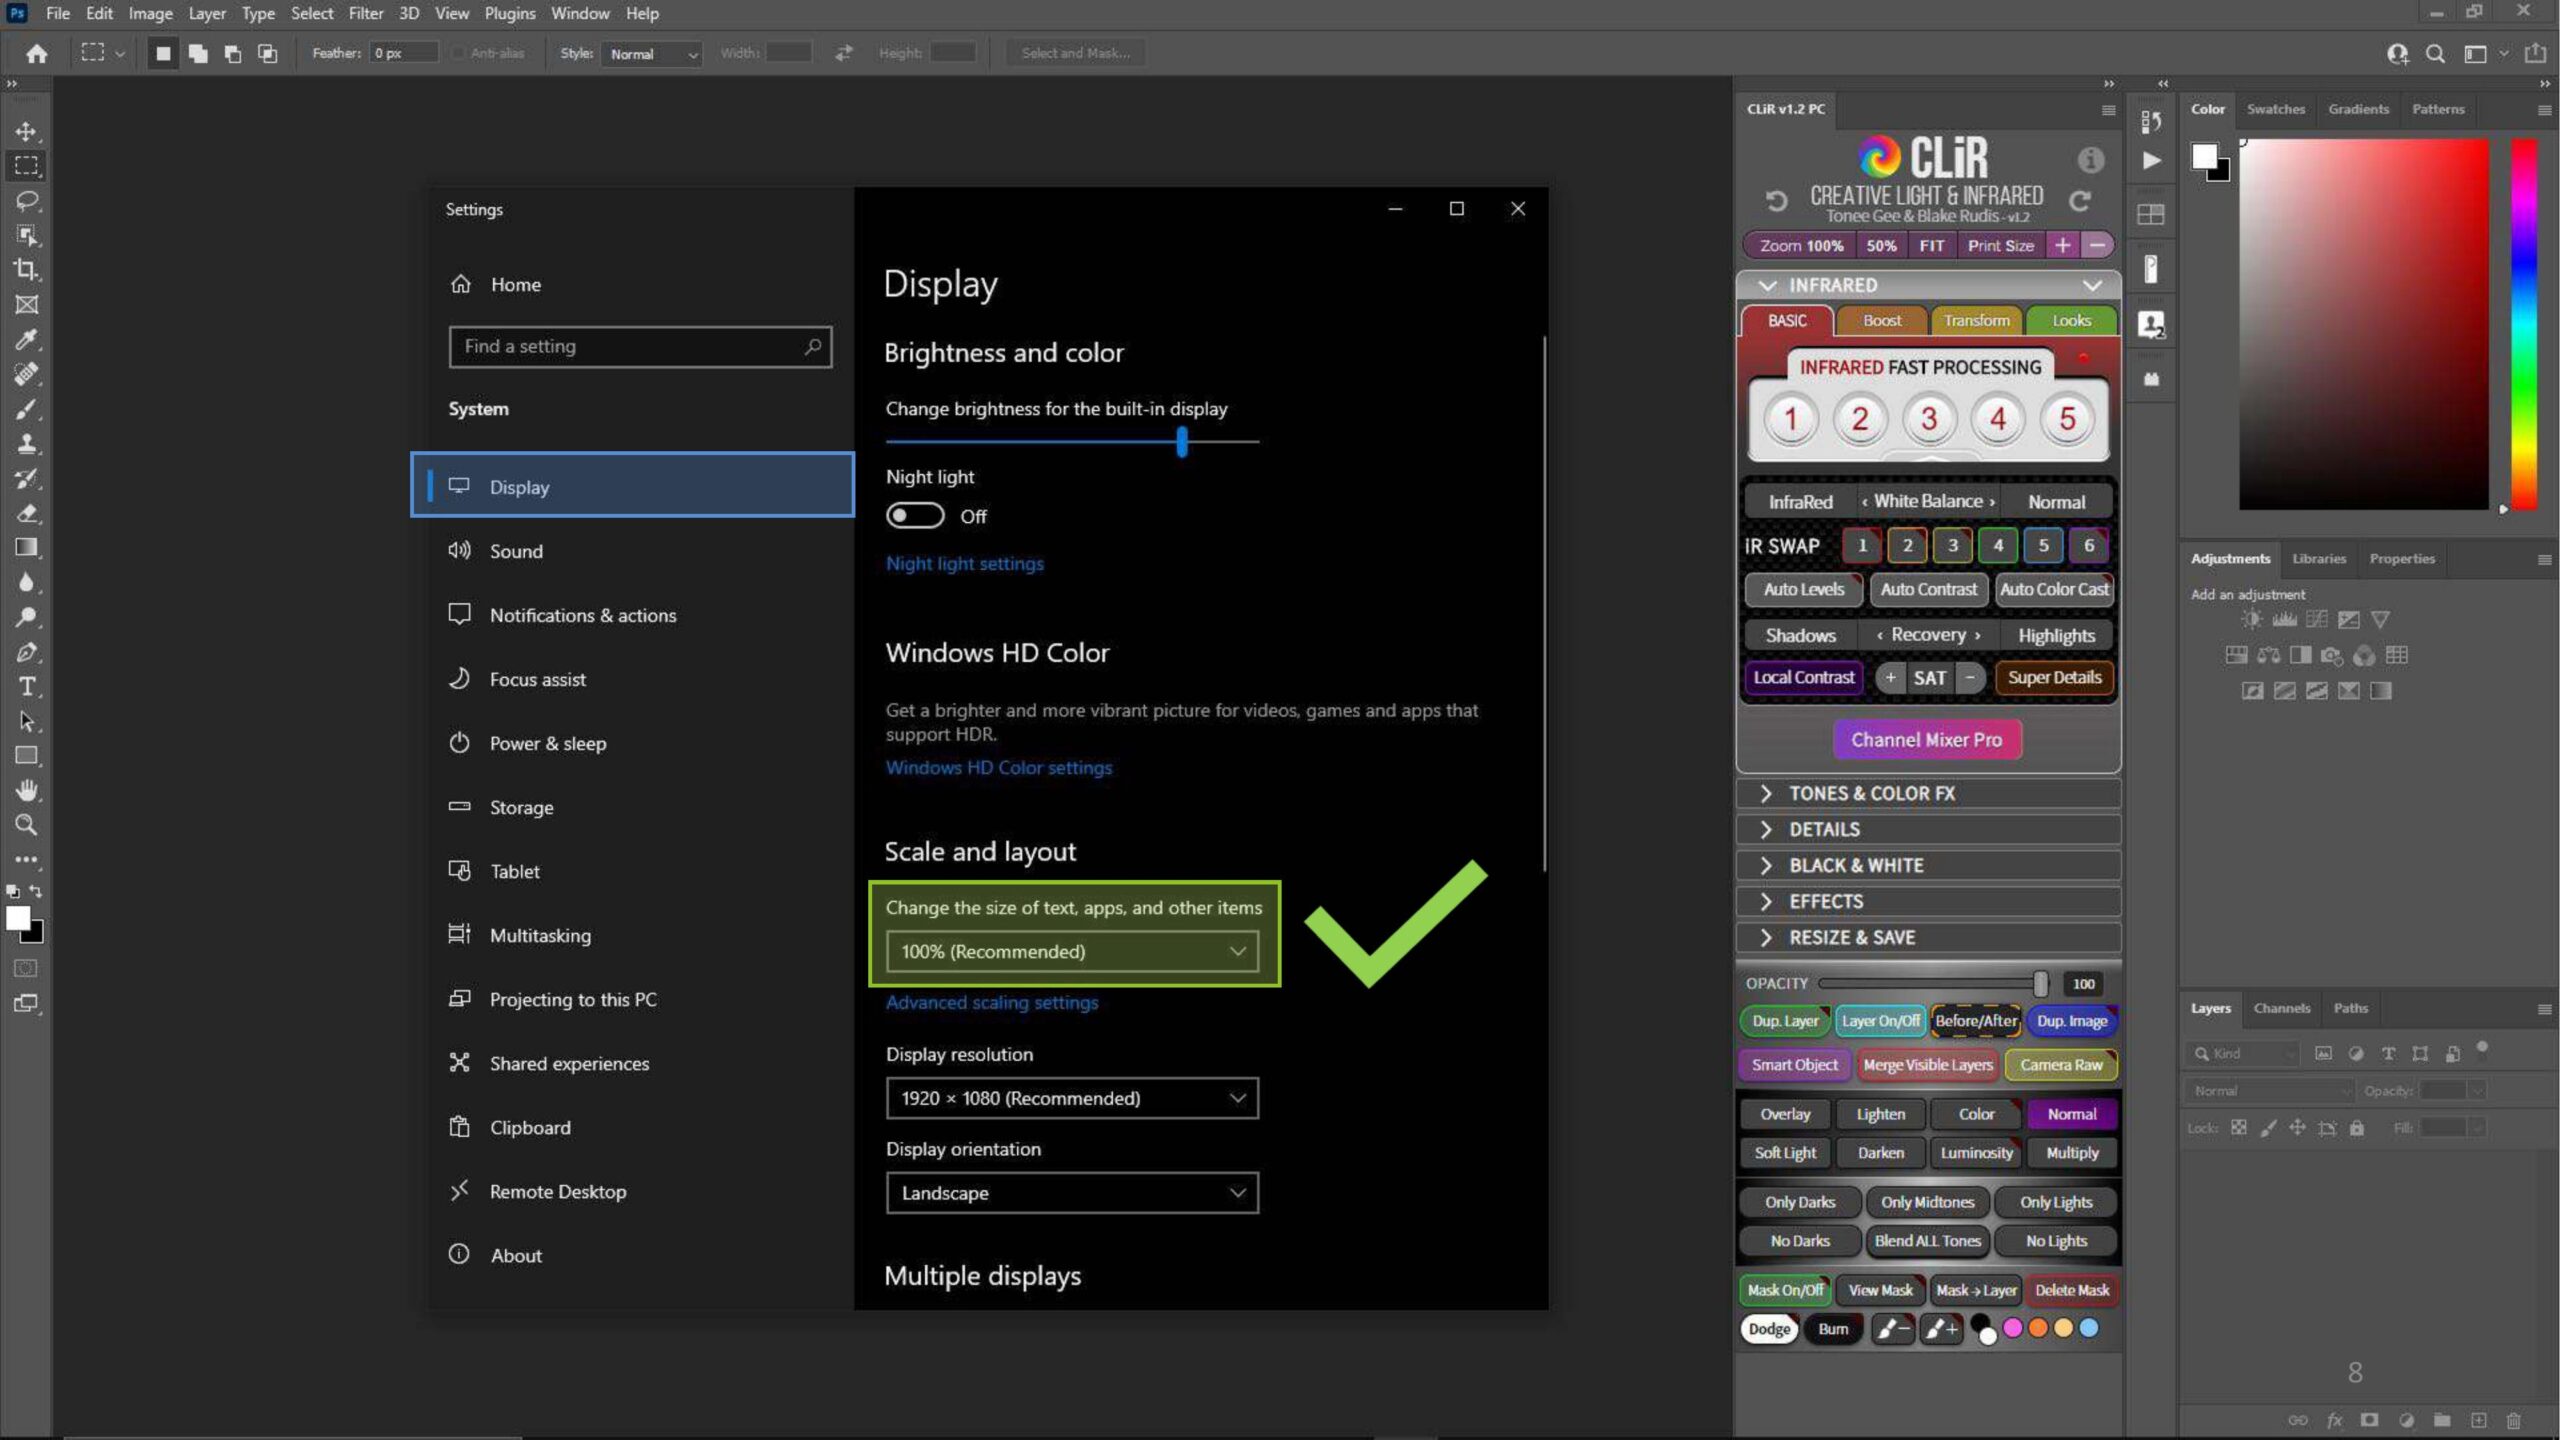Toggle Quick Mask mode icon
2560x1440 pixels.
click(x=27, y=968)
